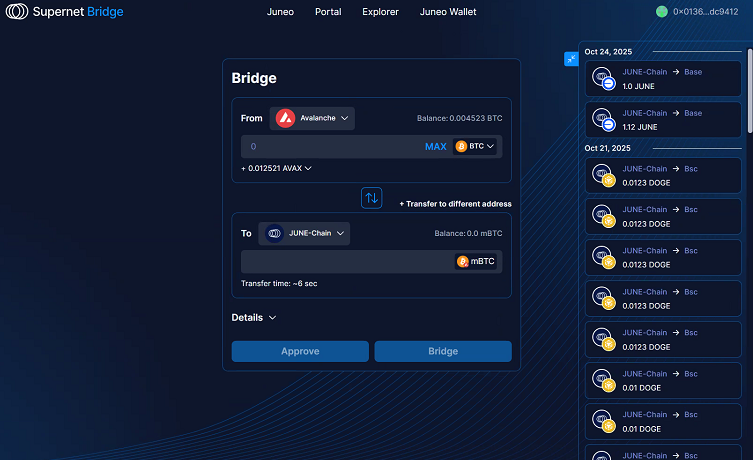Click the Oct 21, 2025 date header
This screenshot has width=753, height=460.
(x=607, y=148)
